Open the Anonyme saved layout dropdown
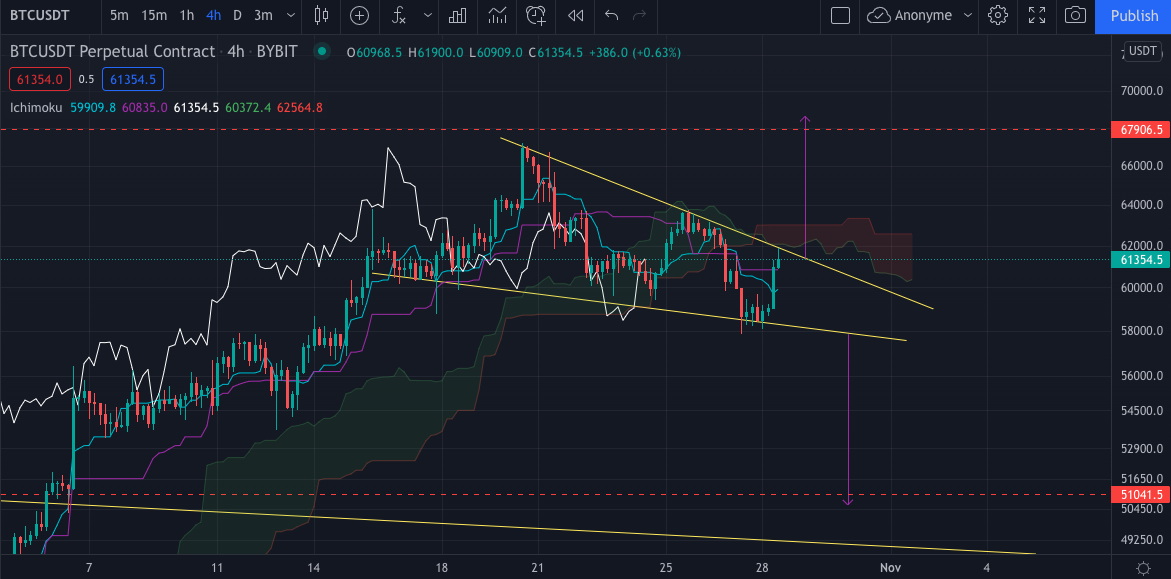1171x579 pixels. [966, 15]
